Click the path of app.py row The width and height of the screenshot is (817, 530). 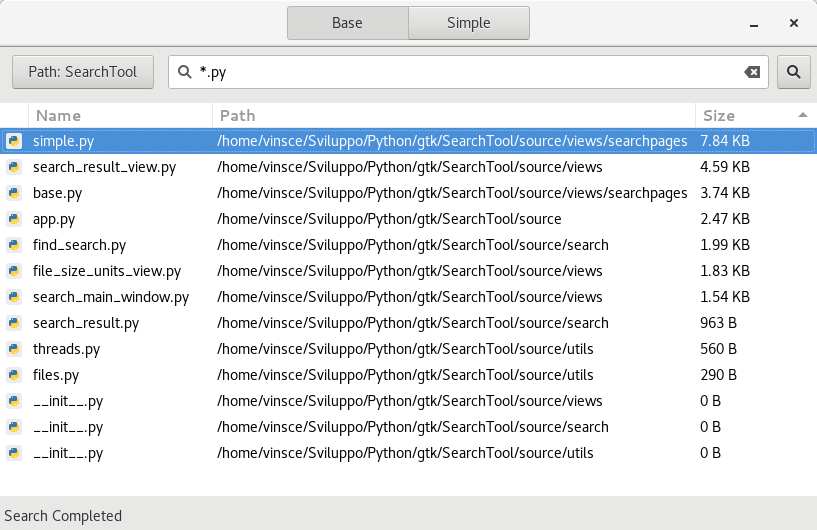coord(389,219)
